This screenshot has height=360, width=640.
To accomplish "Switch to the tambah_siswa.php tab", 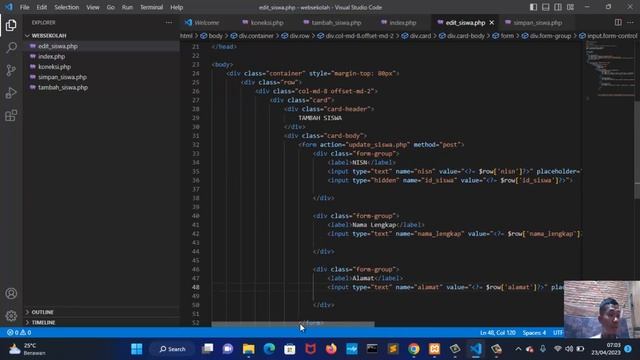I will click(x=332, y=22).
